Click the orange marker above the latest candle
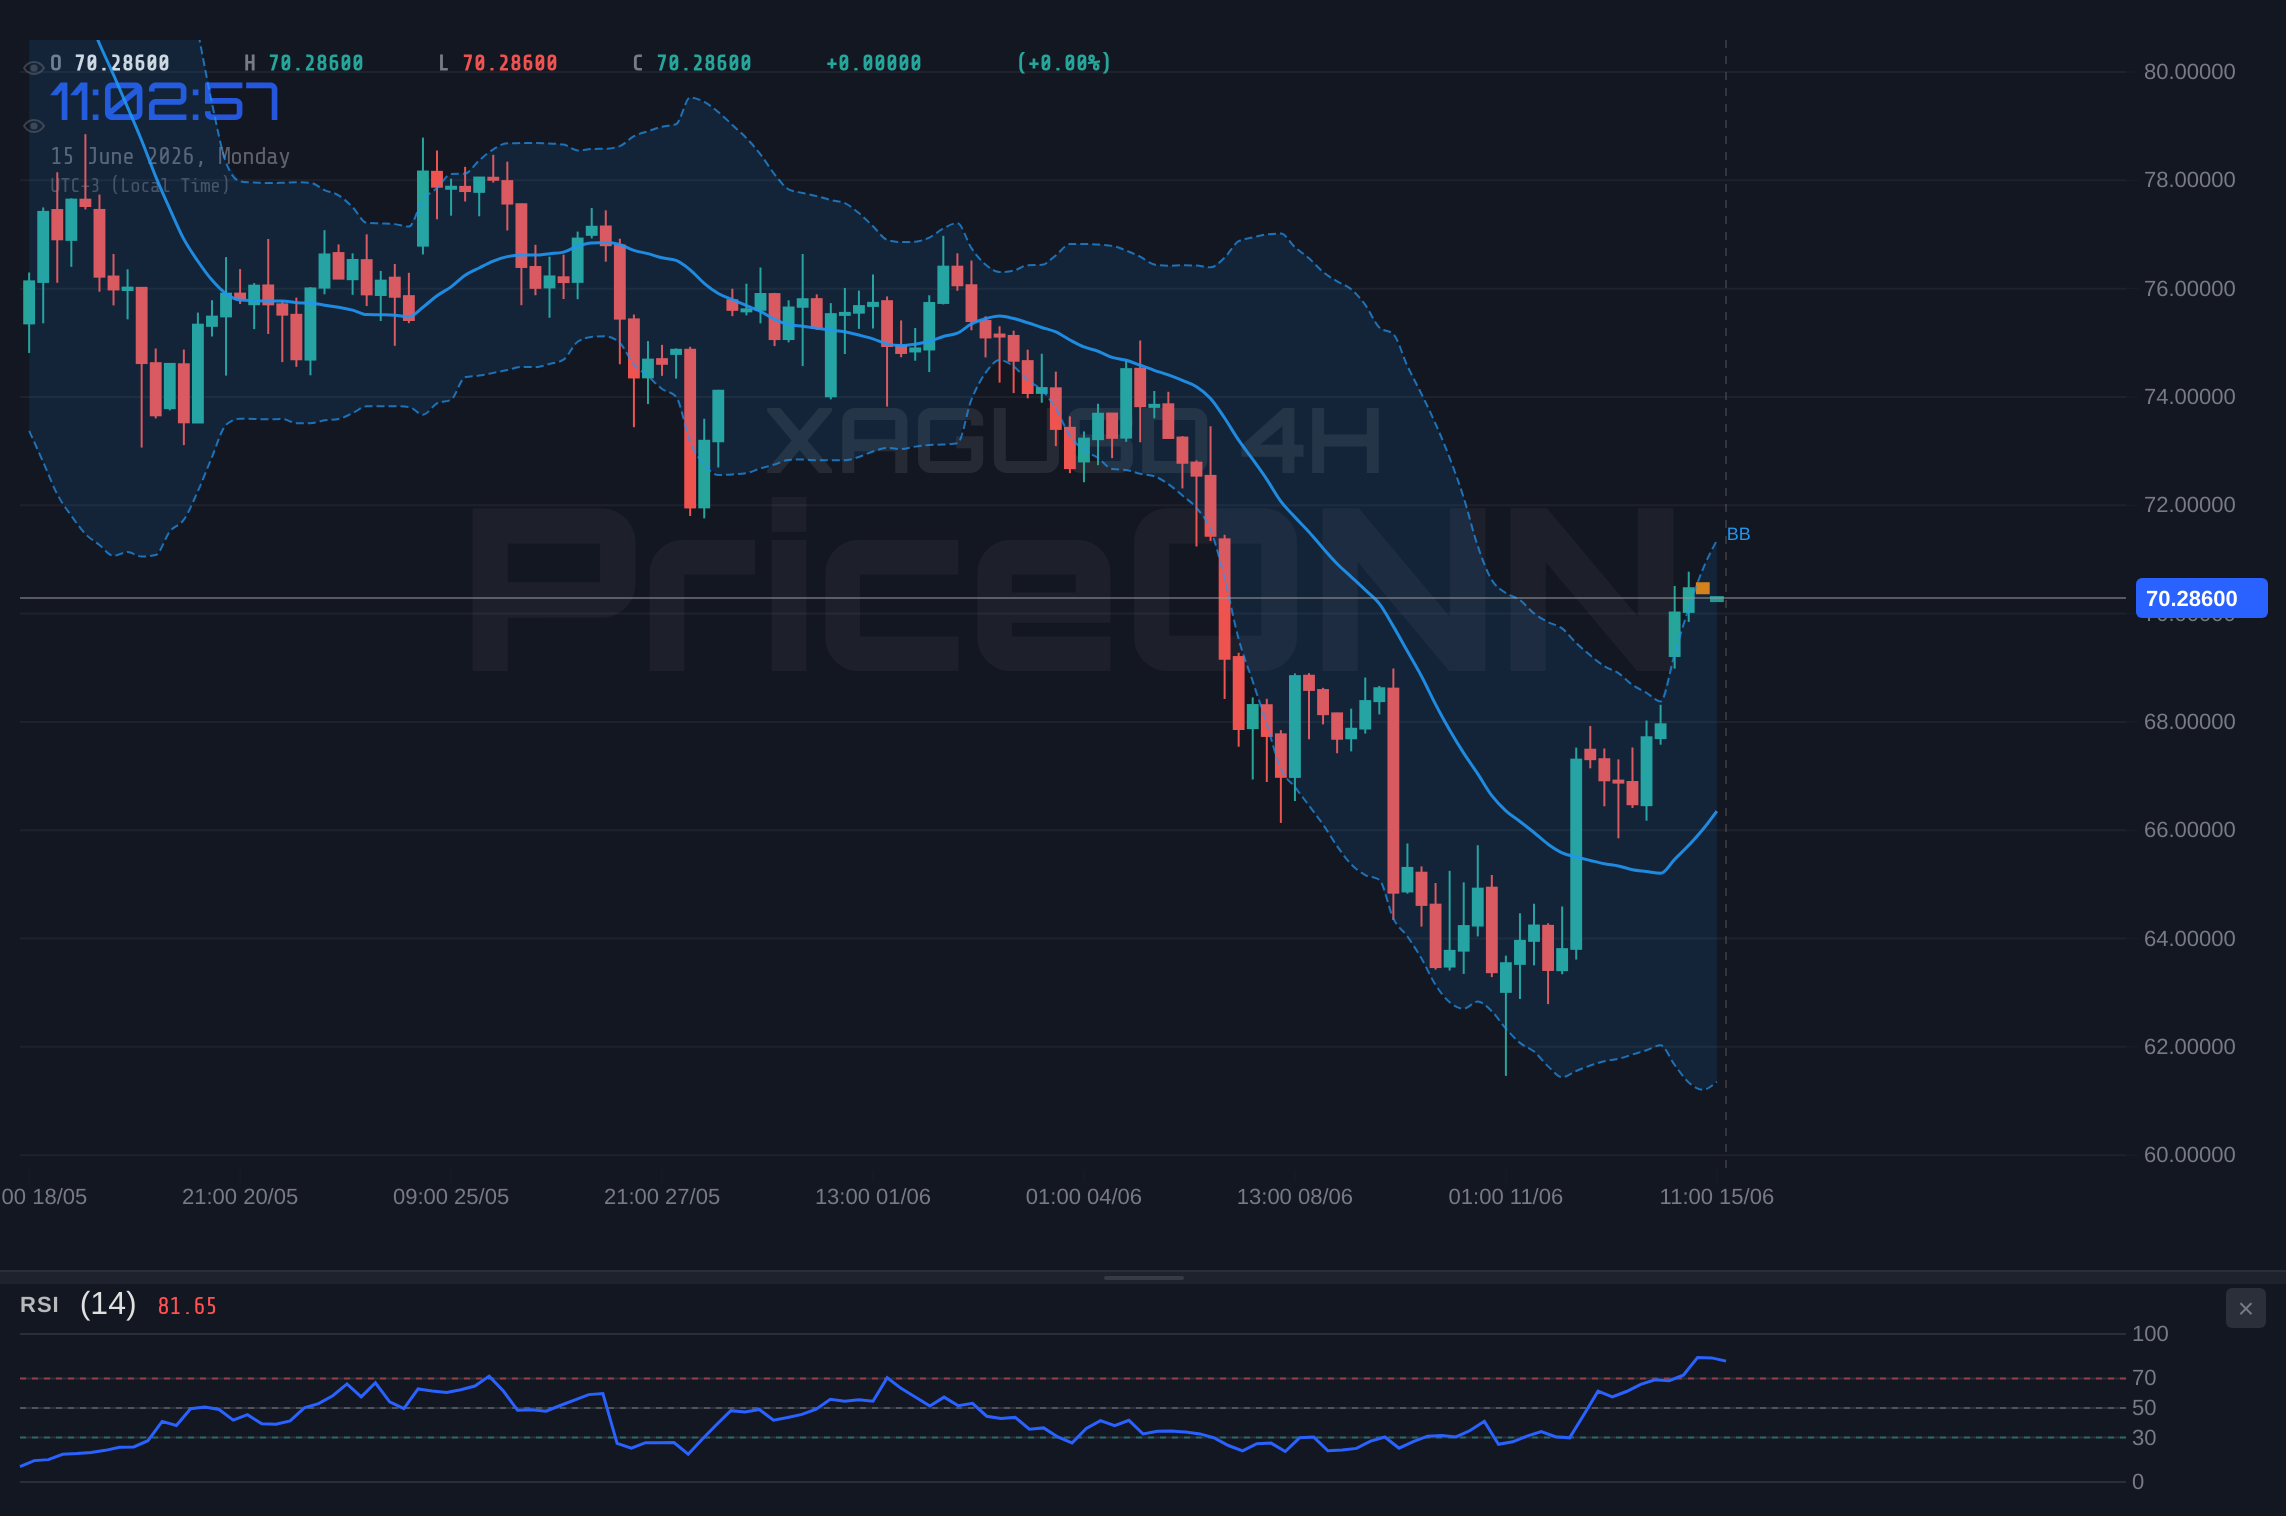 [x=1702, y=588]
